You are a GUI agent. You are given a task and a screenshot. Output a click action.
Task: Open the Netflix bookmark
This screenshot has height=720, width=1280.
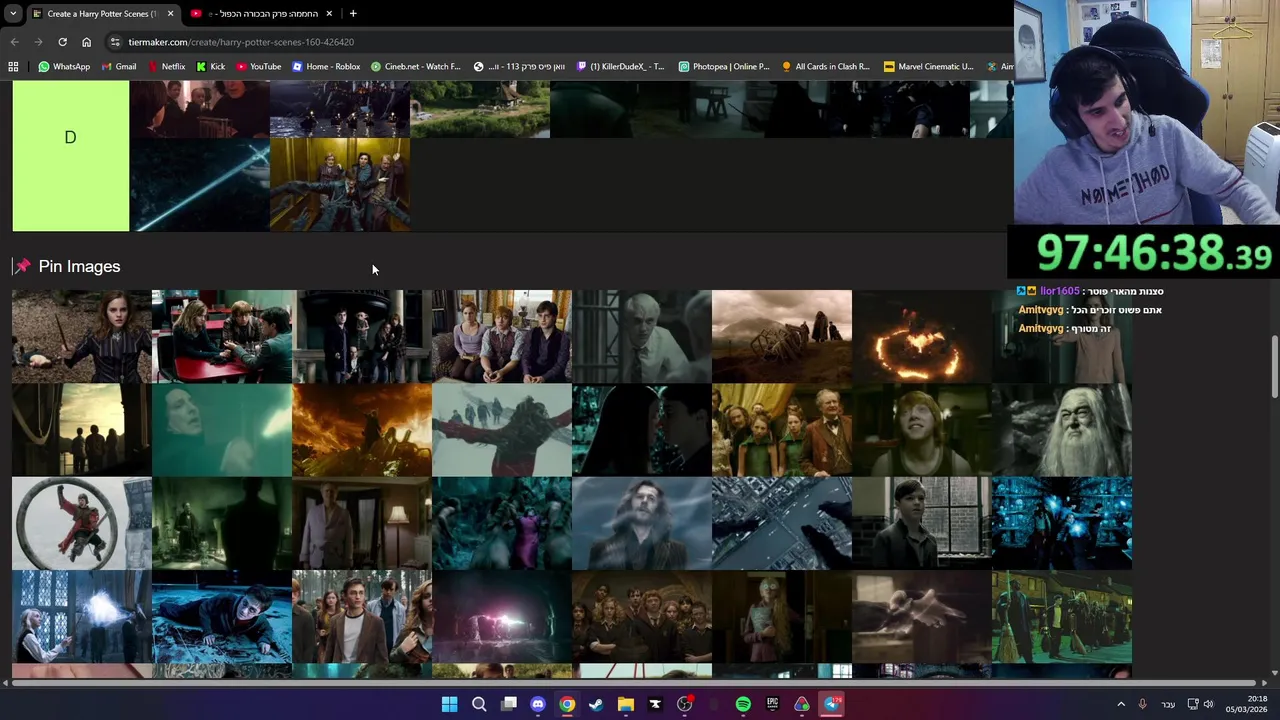coord(165,66)
